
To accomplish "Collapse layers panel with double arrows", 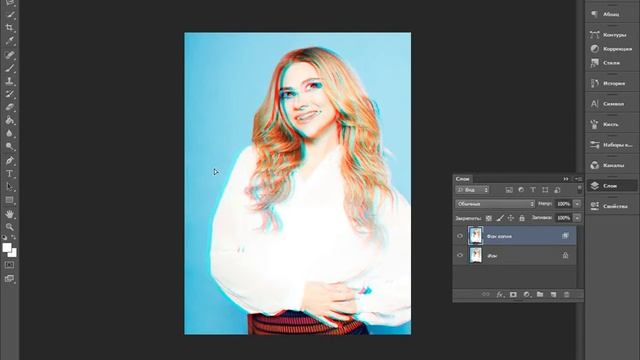I will pyautogui.click(x=566, y=179).
